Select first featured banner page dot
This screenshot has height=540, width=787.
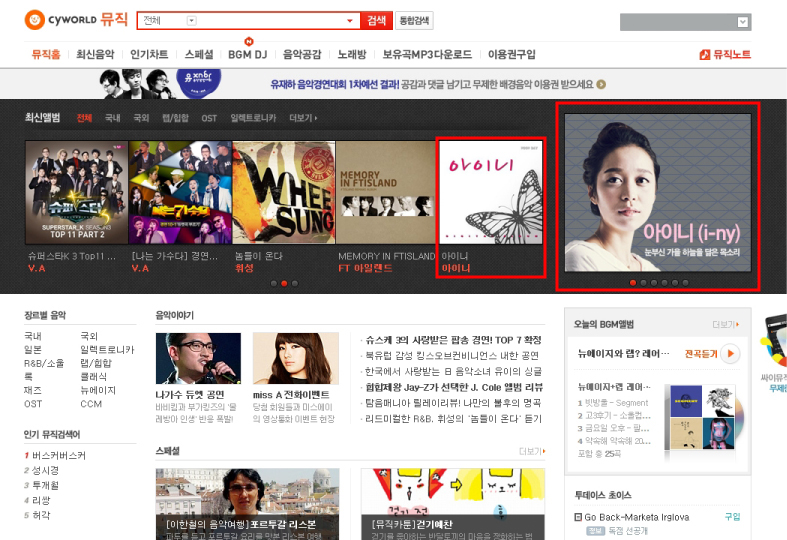[633, 283]
